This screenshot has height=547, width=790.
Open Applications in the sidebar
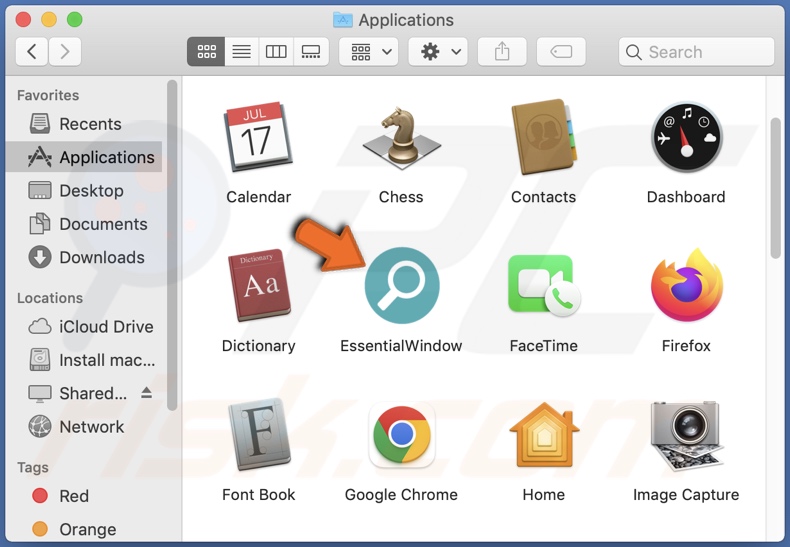pos(84,157)
